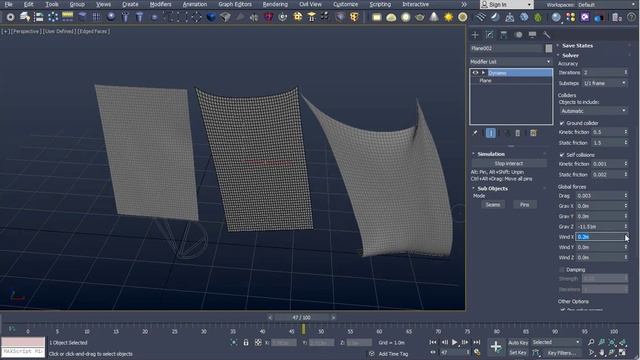Screen dimensions: 640x360
Task: Open Objects to include Automatic dropdown
Action: [593, 111]
